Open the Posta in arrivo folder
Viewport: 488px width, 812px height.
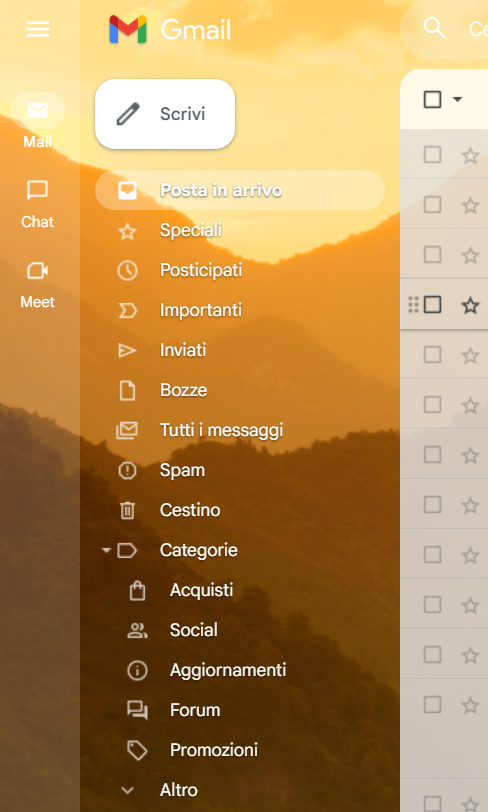click(x=240, y=190)
